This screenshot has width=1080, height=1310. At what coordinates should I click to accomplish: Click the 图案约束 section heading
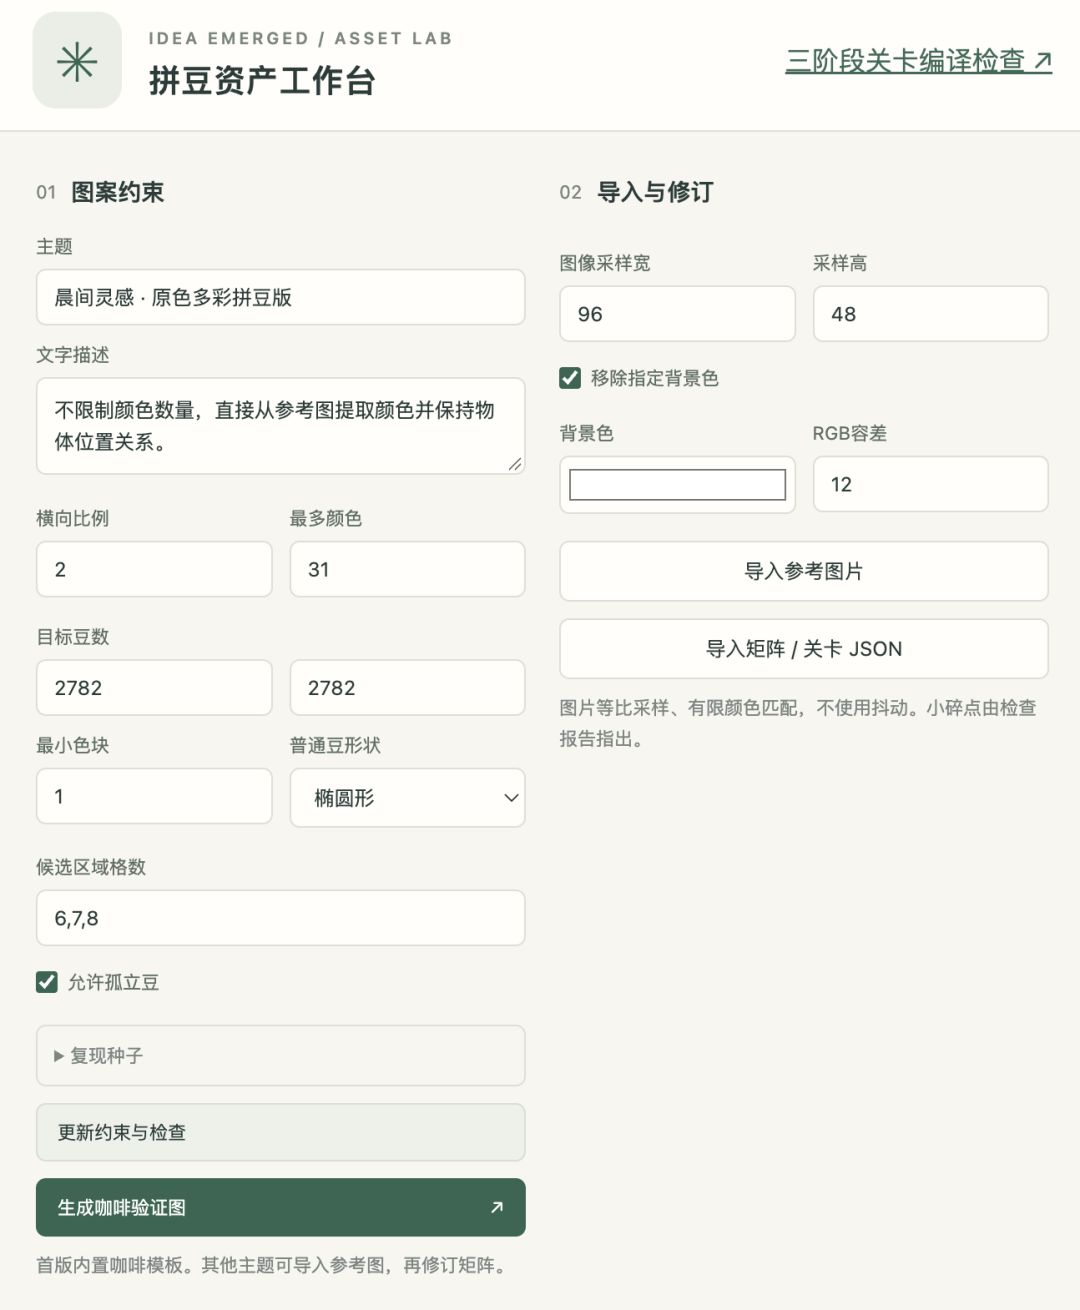pyautogui.click(x=117, y=192)
